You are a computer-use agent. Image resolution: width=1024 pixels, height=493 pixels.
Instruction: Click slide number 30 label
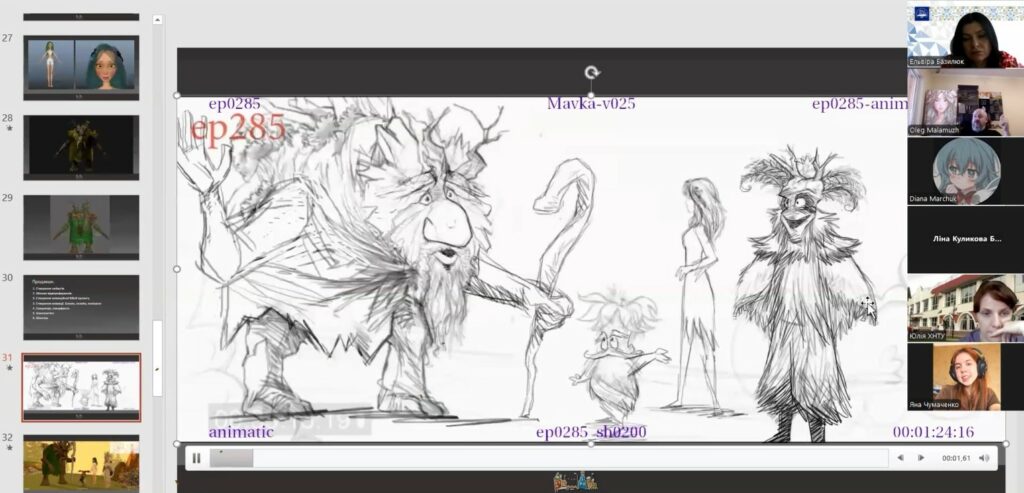click(7, 278)
